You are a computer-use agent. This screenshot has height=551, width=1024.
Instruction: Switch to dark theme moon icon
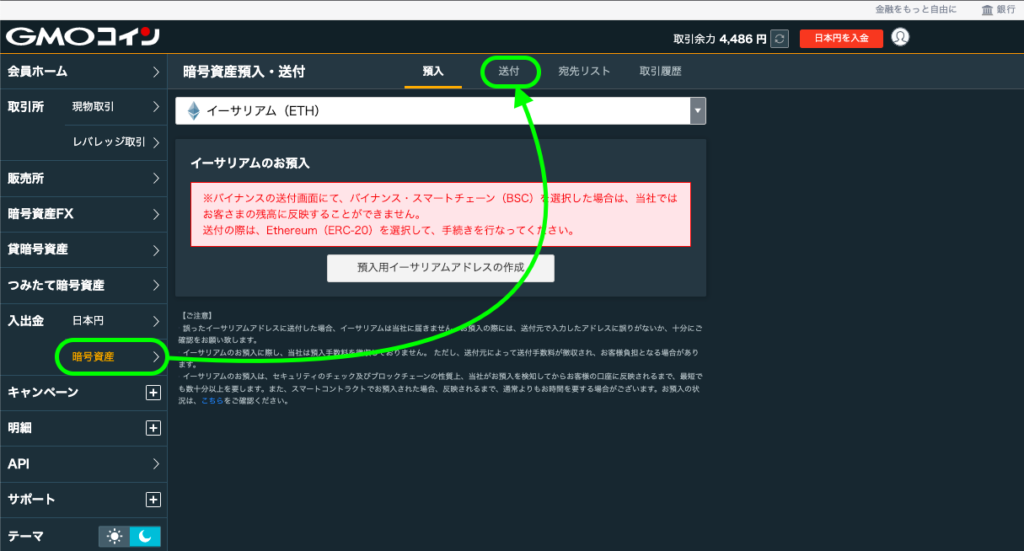pos(145,536)
